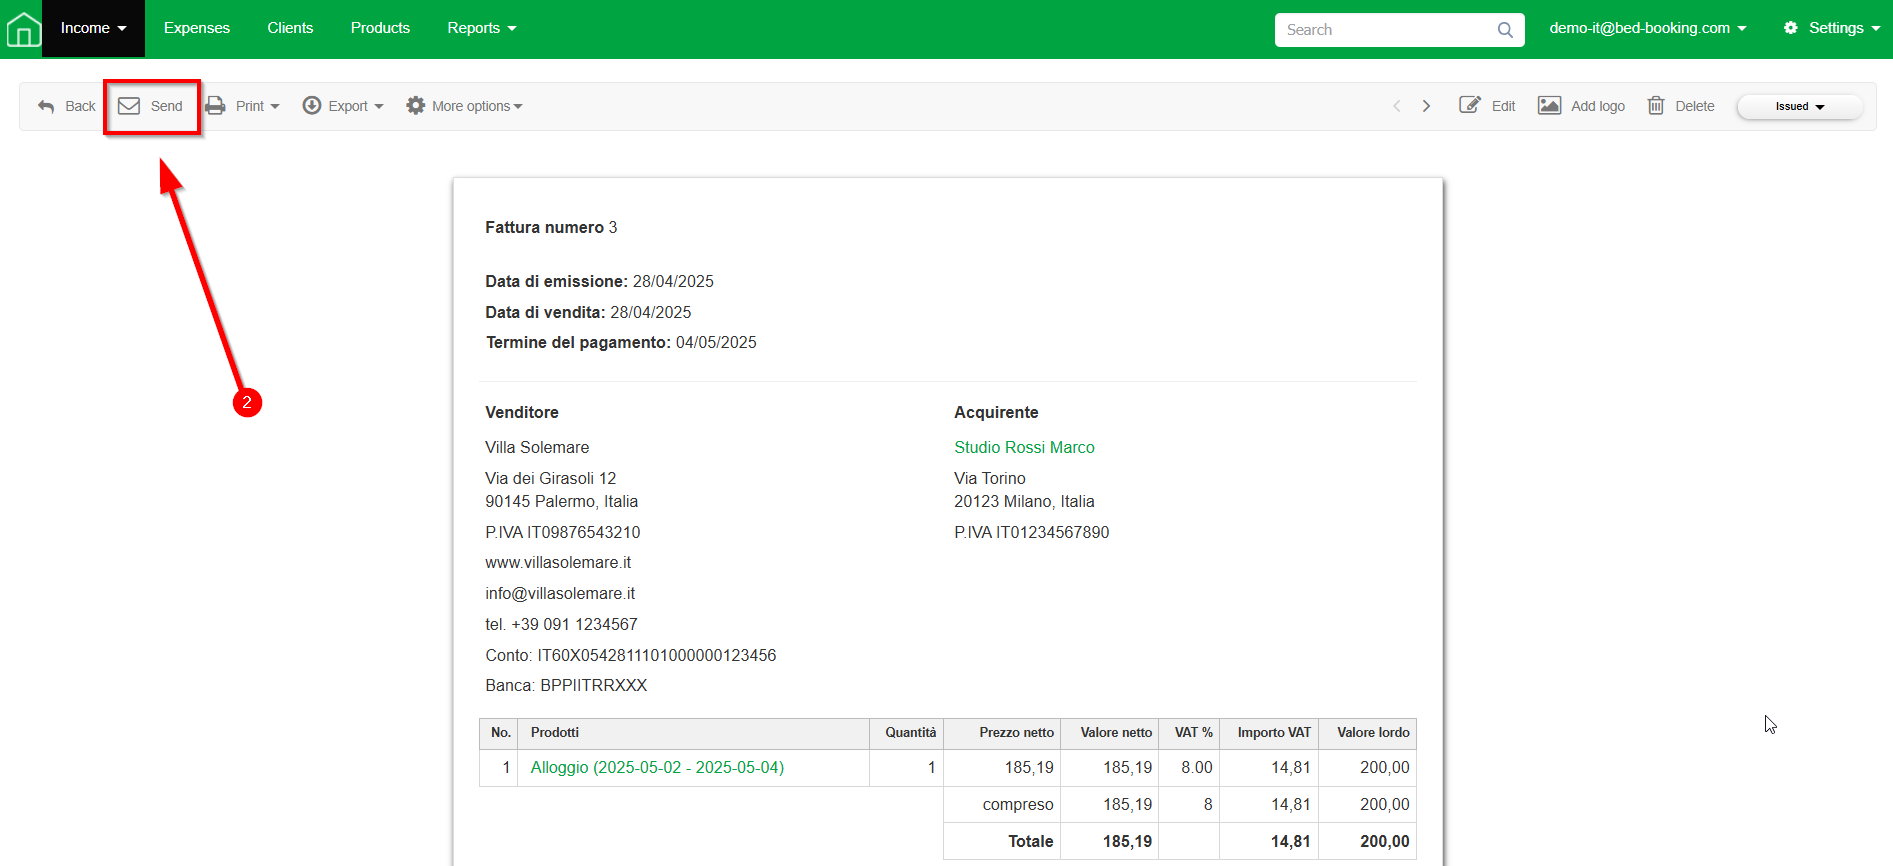Image resolution: width=1893 pixels, height=866 pixels.
Task: Click the Add logo image icon
Action: click(1549, 105)
